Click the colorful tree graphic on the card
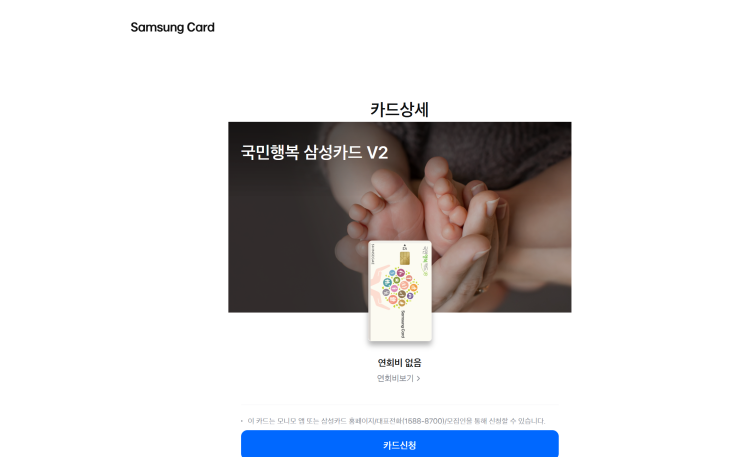Screen dimensions: 743x457 click(400, 287)
